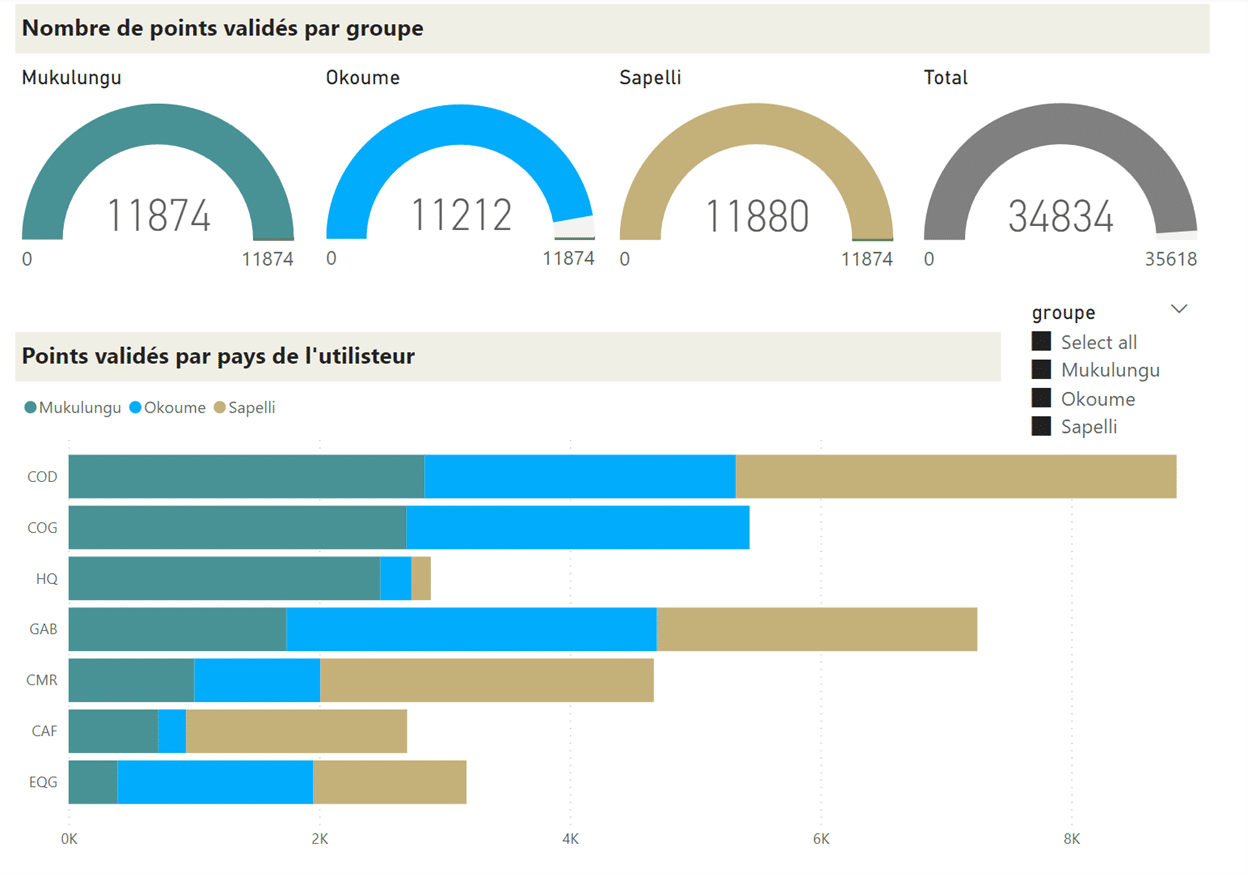Click the Okoume segment of COG bar
This screenshot has height=873, width=1248.
[577, 528]
